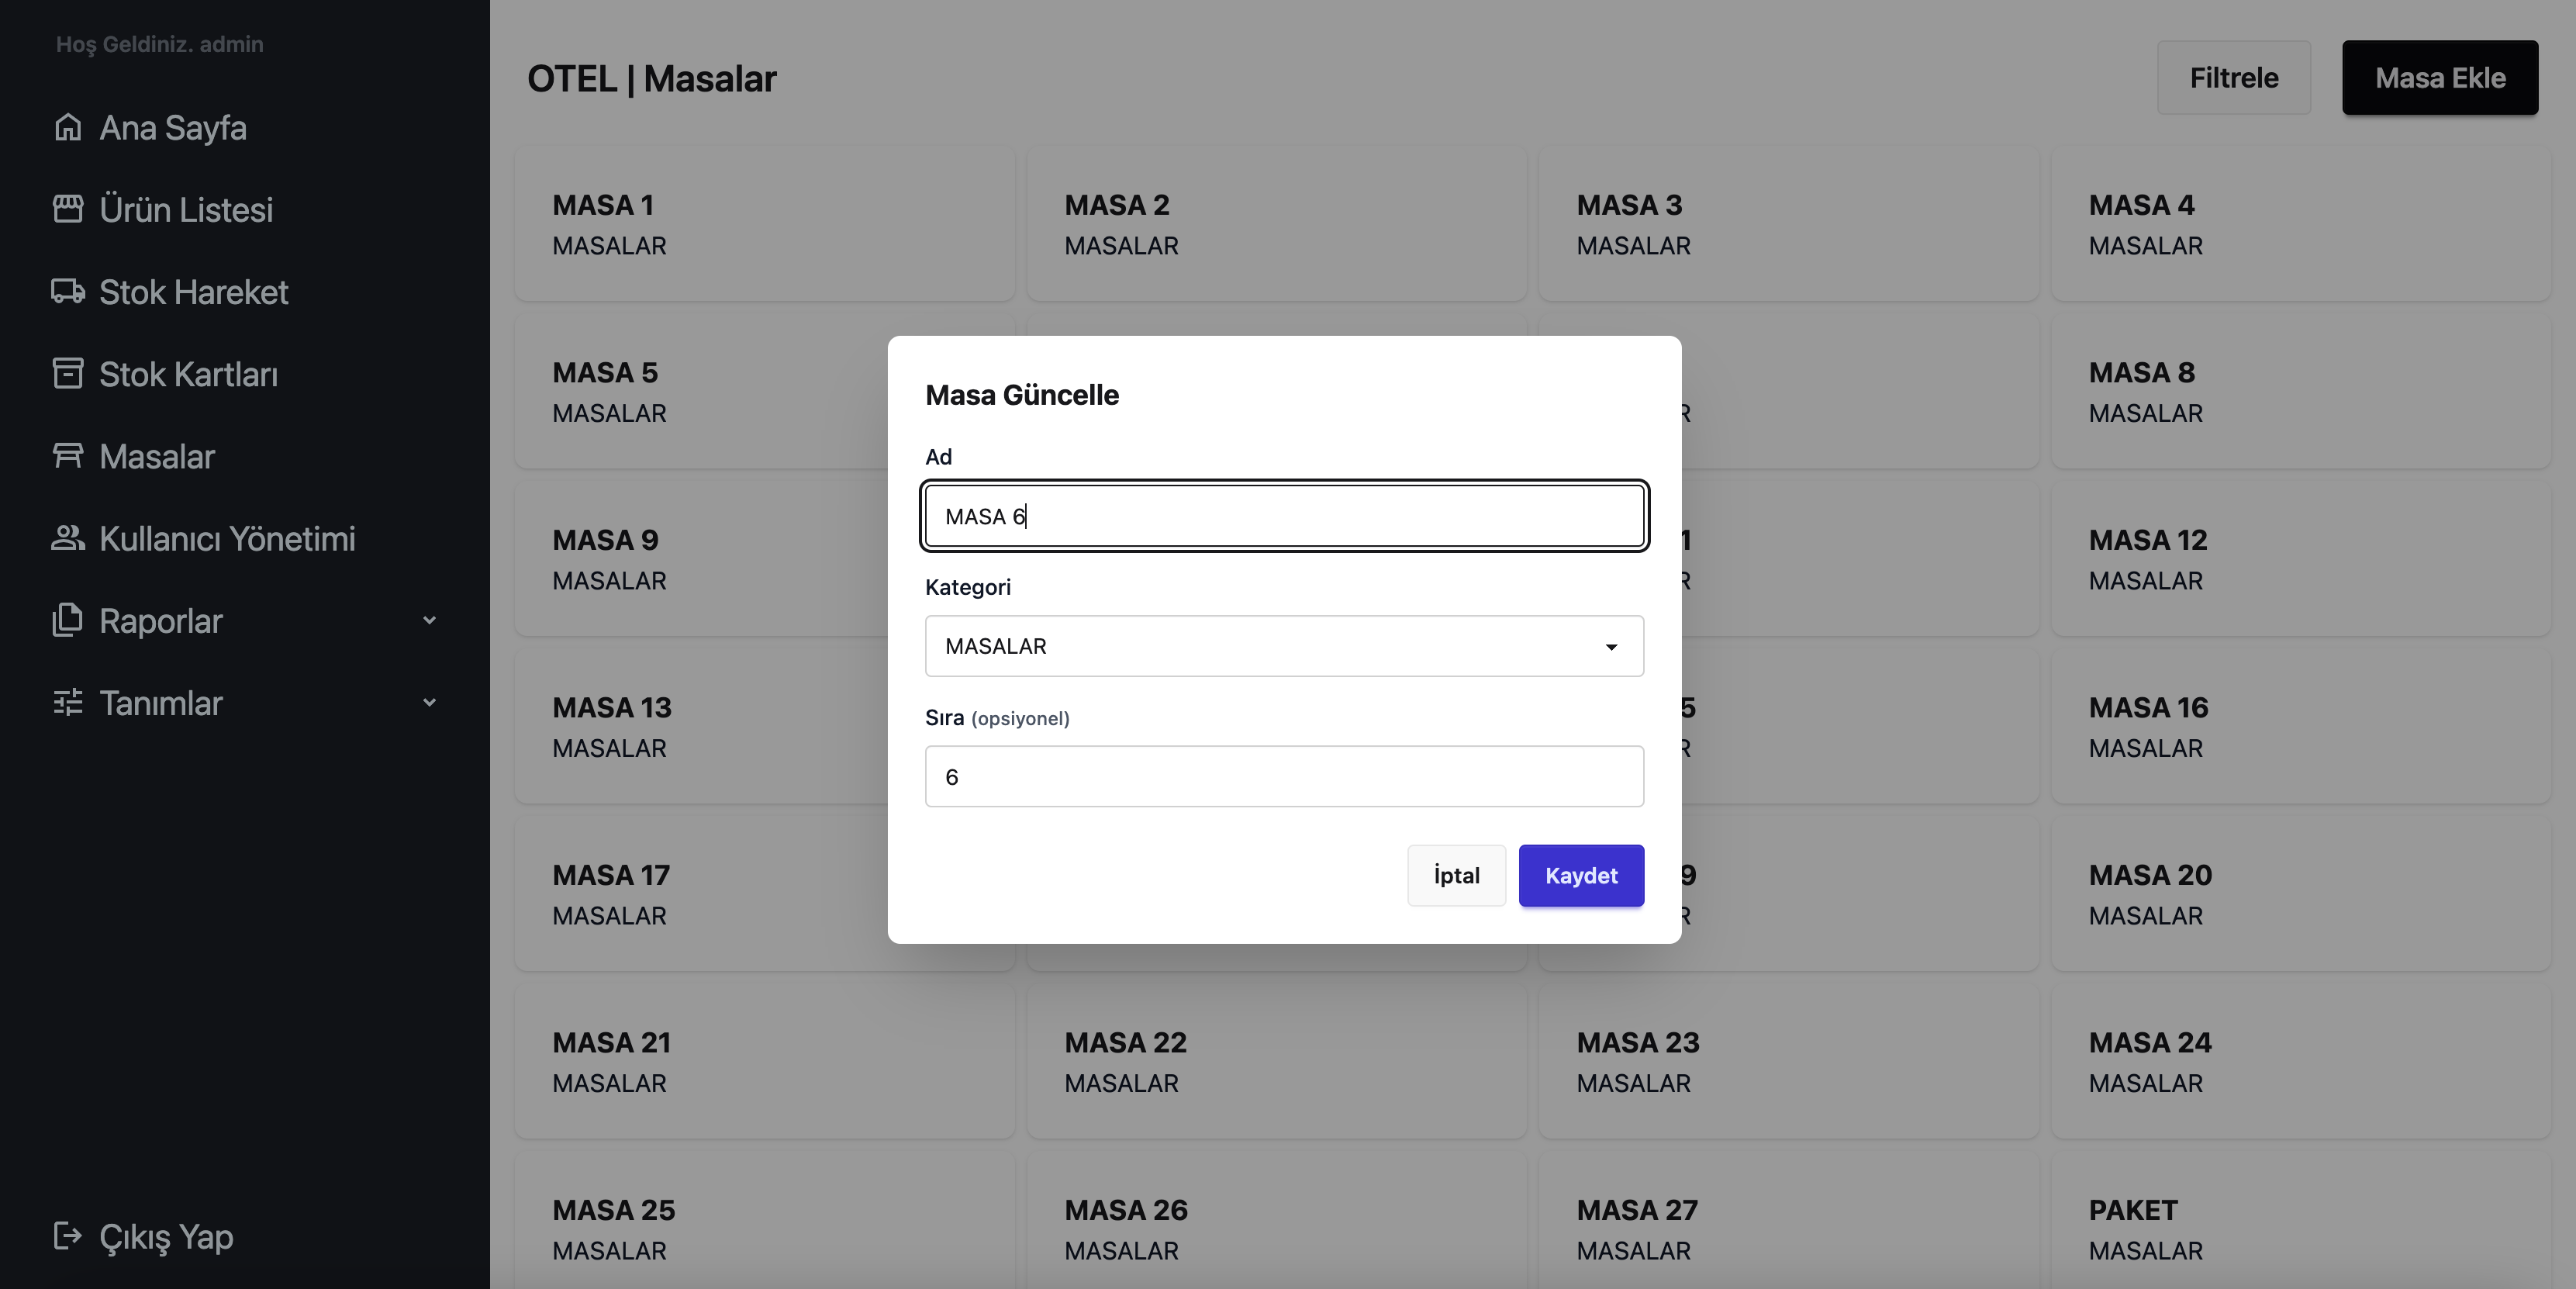Click the Kullanıcı Yönetimi people icon
This screenshot has width=2576, height=1289.
pyautogui.click(x=67, y=538)
